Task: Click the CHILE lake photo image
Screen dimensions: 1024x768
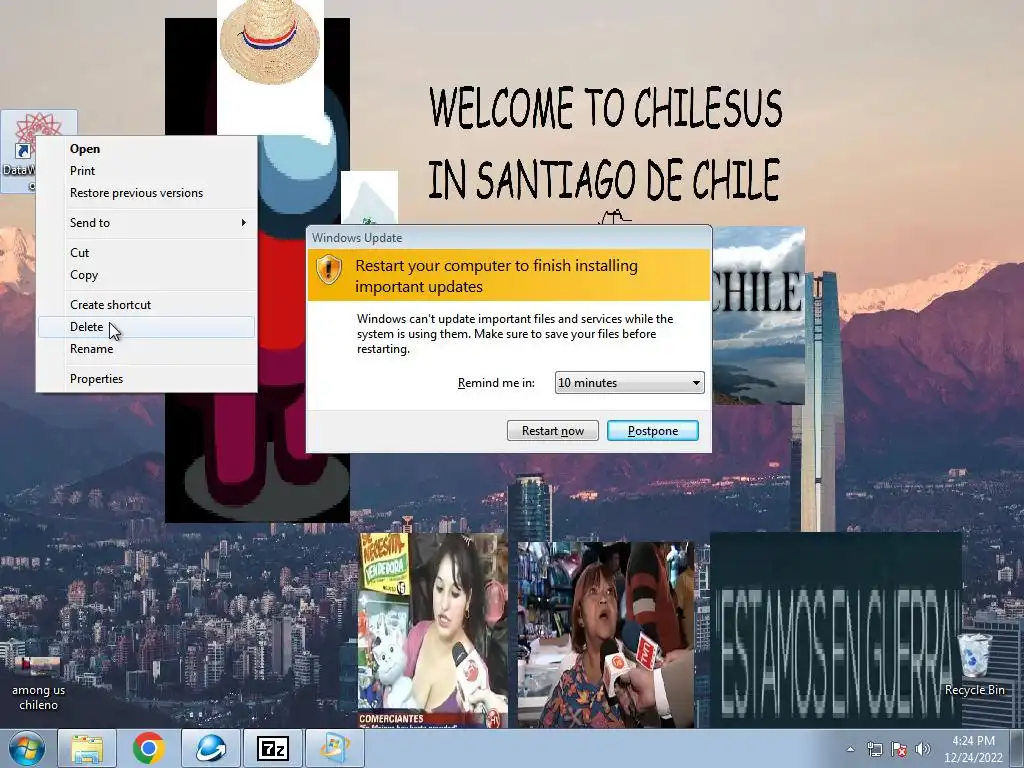Action: pos(758,315)
